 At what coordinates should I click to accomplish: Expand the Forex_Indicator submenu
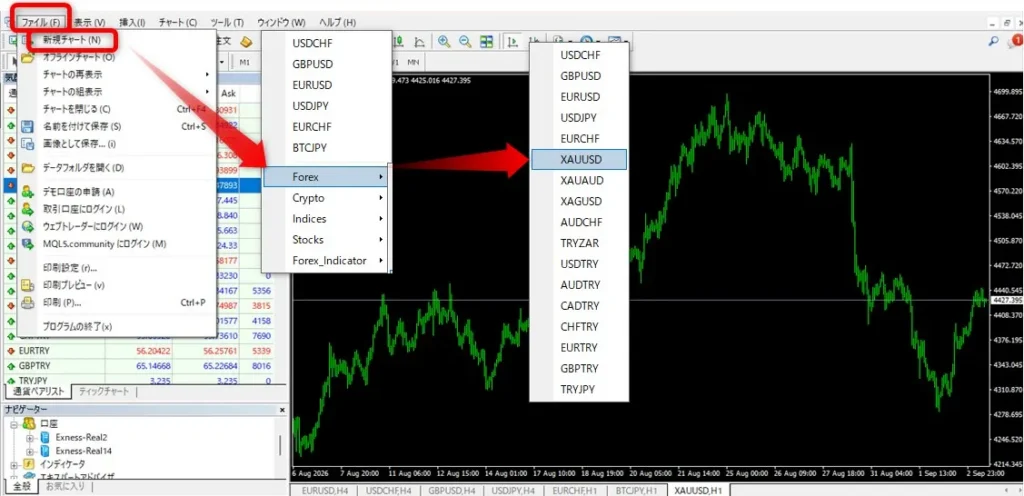click(x=327, y=260)
